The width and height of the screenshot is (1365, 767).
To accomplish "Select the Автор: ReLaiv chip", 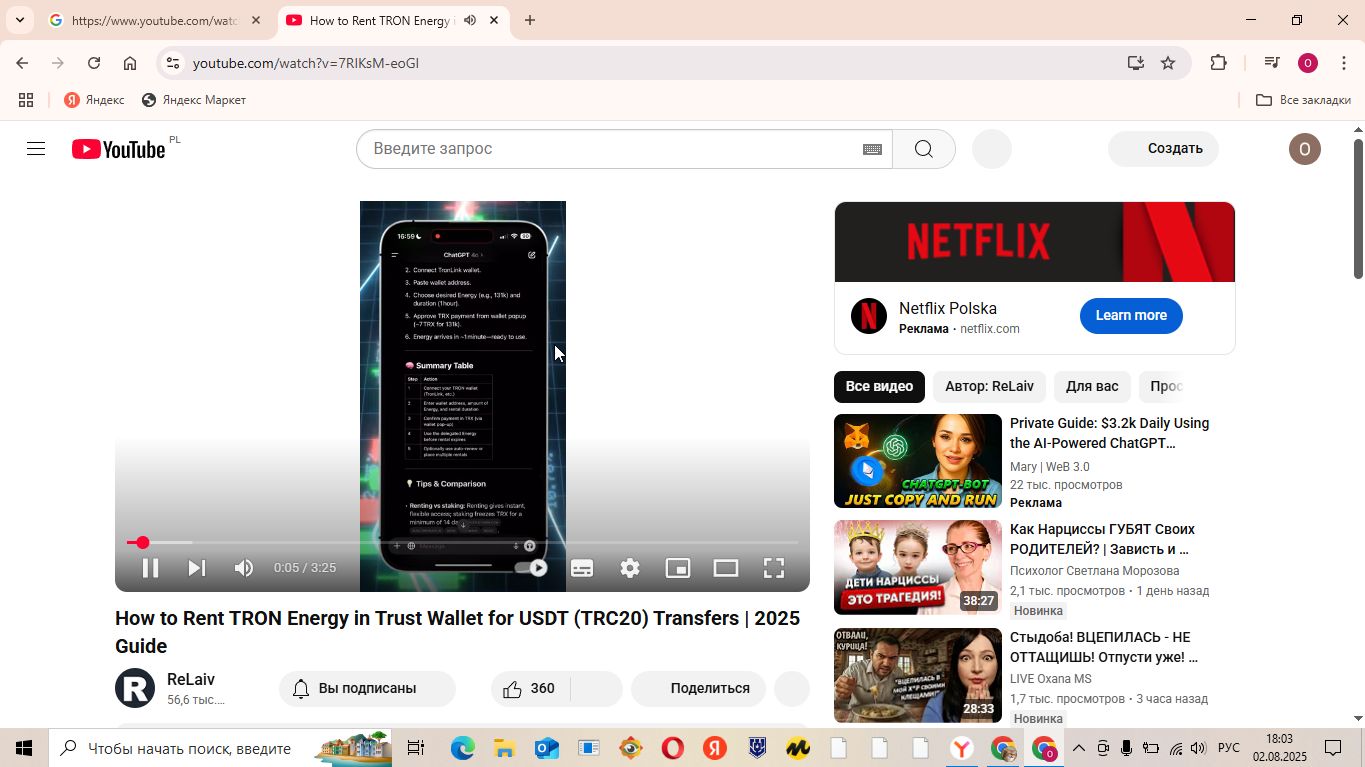I will point(989,386).
